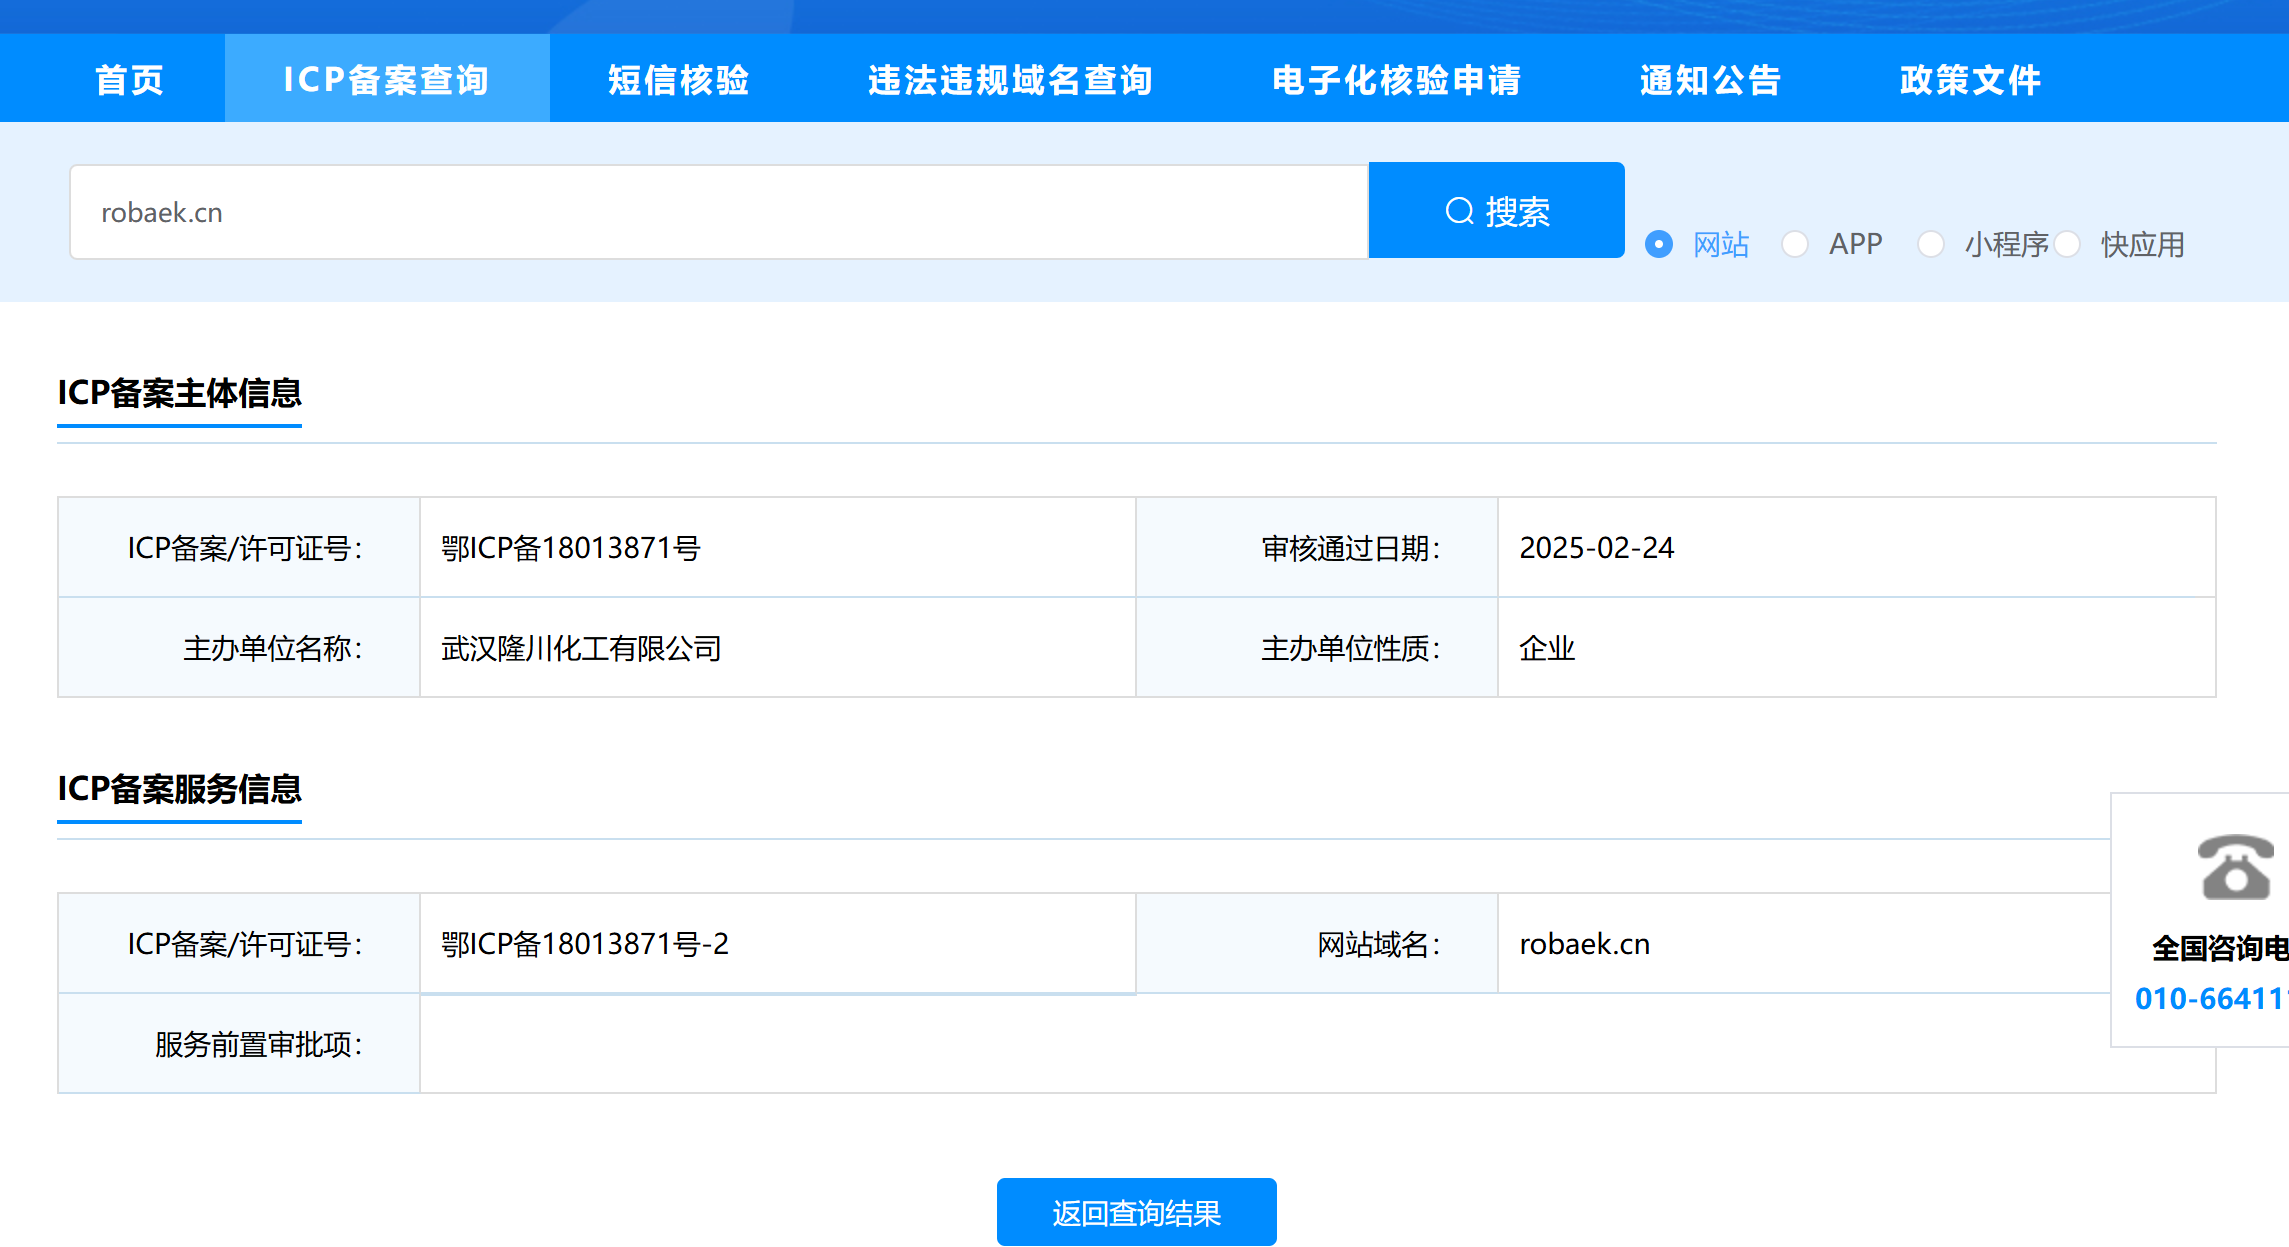The width and height of the screenshot is (2289, 1247).
Task: Click the robaek.cn domain search field
Action: (x=718, y=212)
